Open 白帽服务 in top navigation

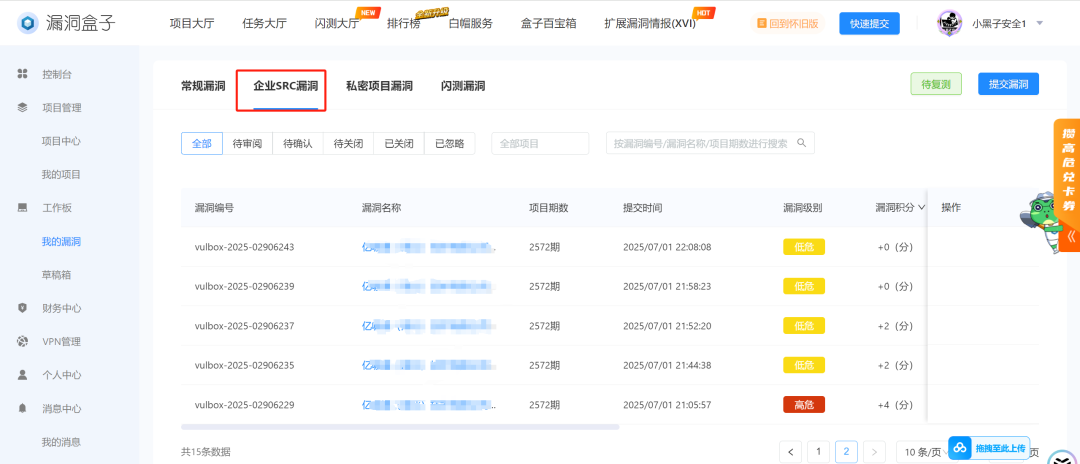pyautogui.click(x=470, y=23)
